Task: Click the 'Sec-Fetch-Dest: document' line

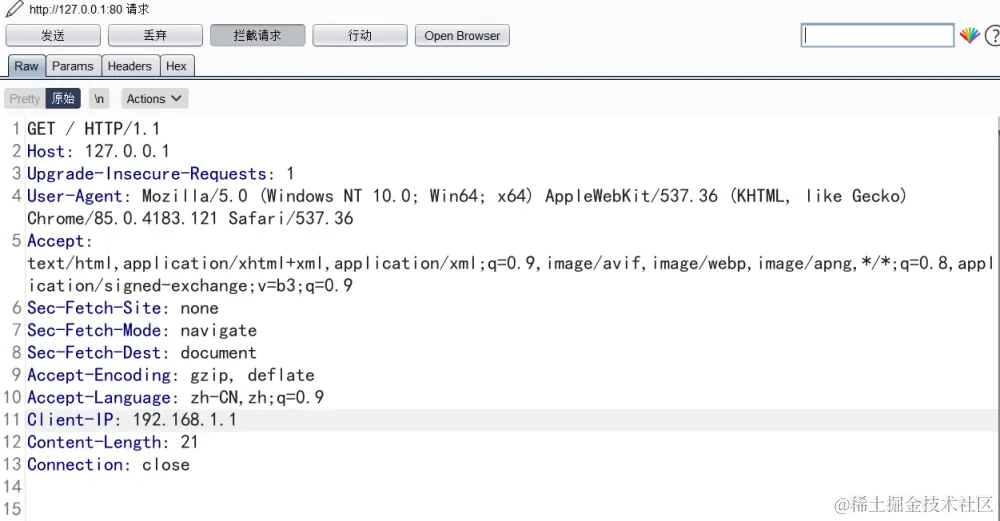Action: click(x=142, y=353)
